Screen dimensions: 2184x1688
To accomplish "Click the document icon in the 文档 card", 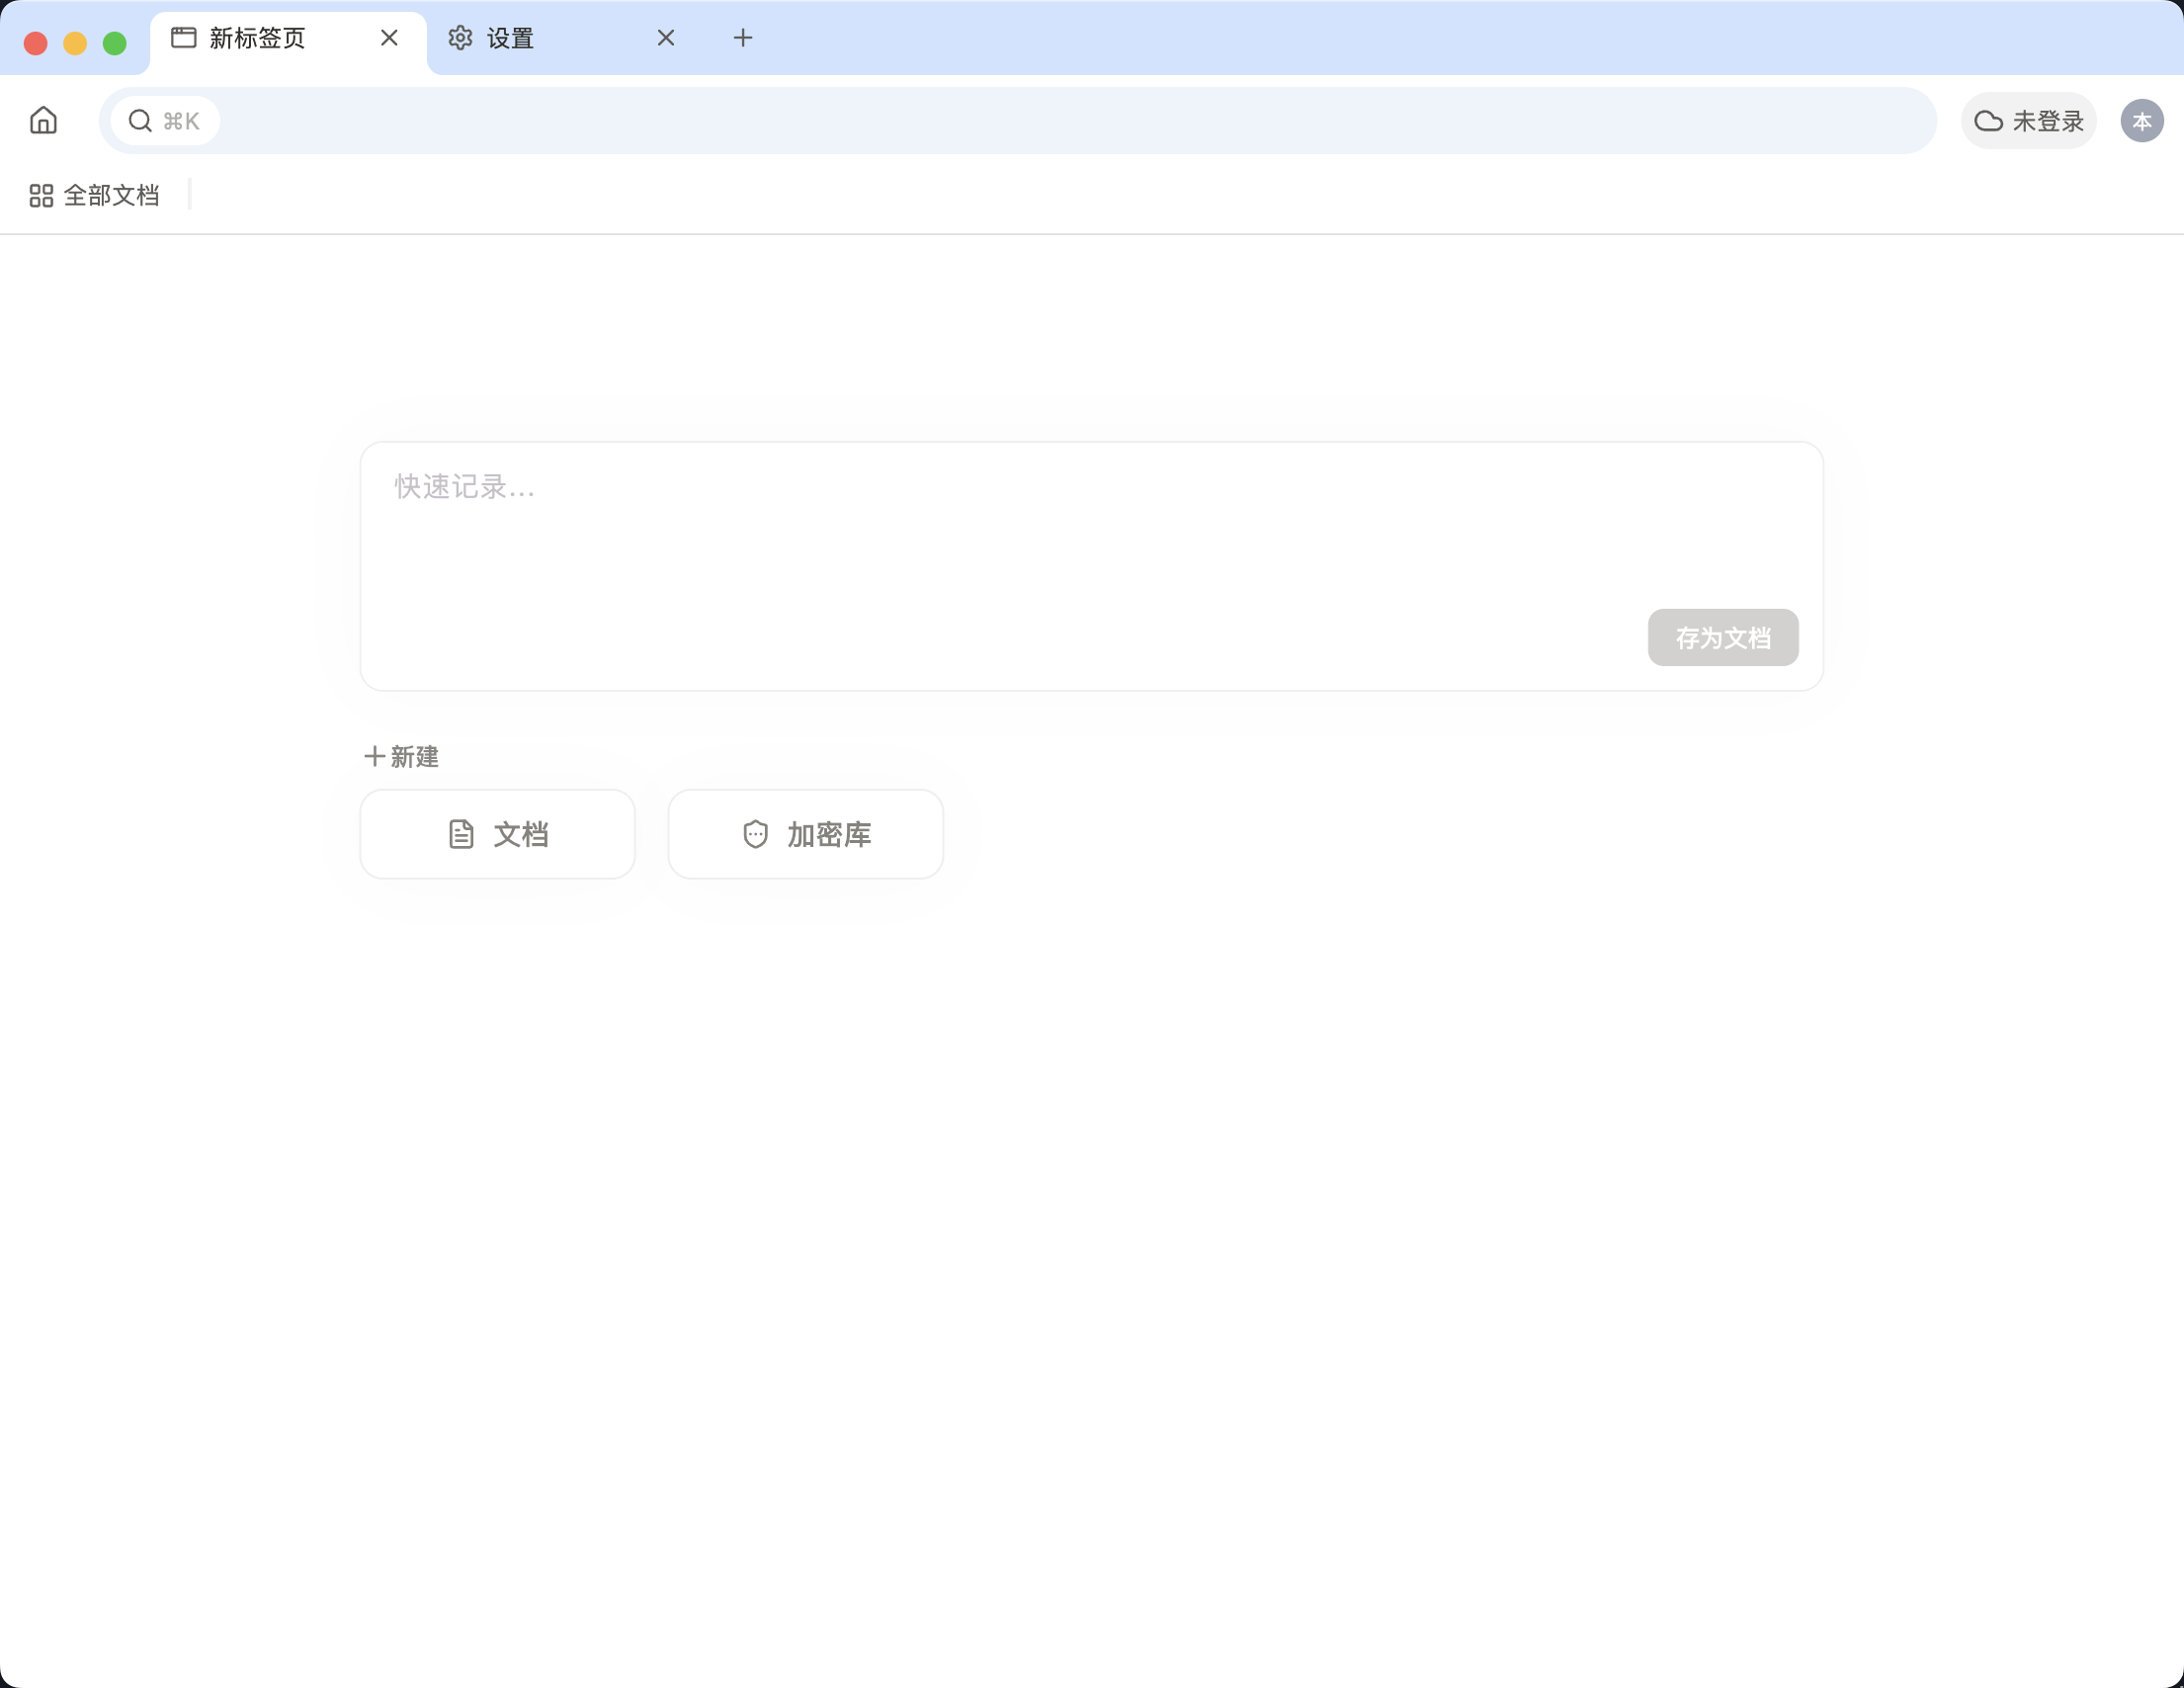I will pos(461,834).
